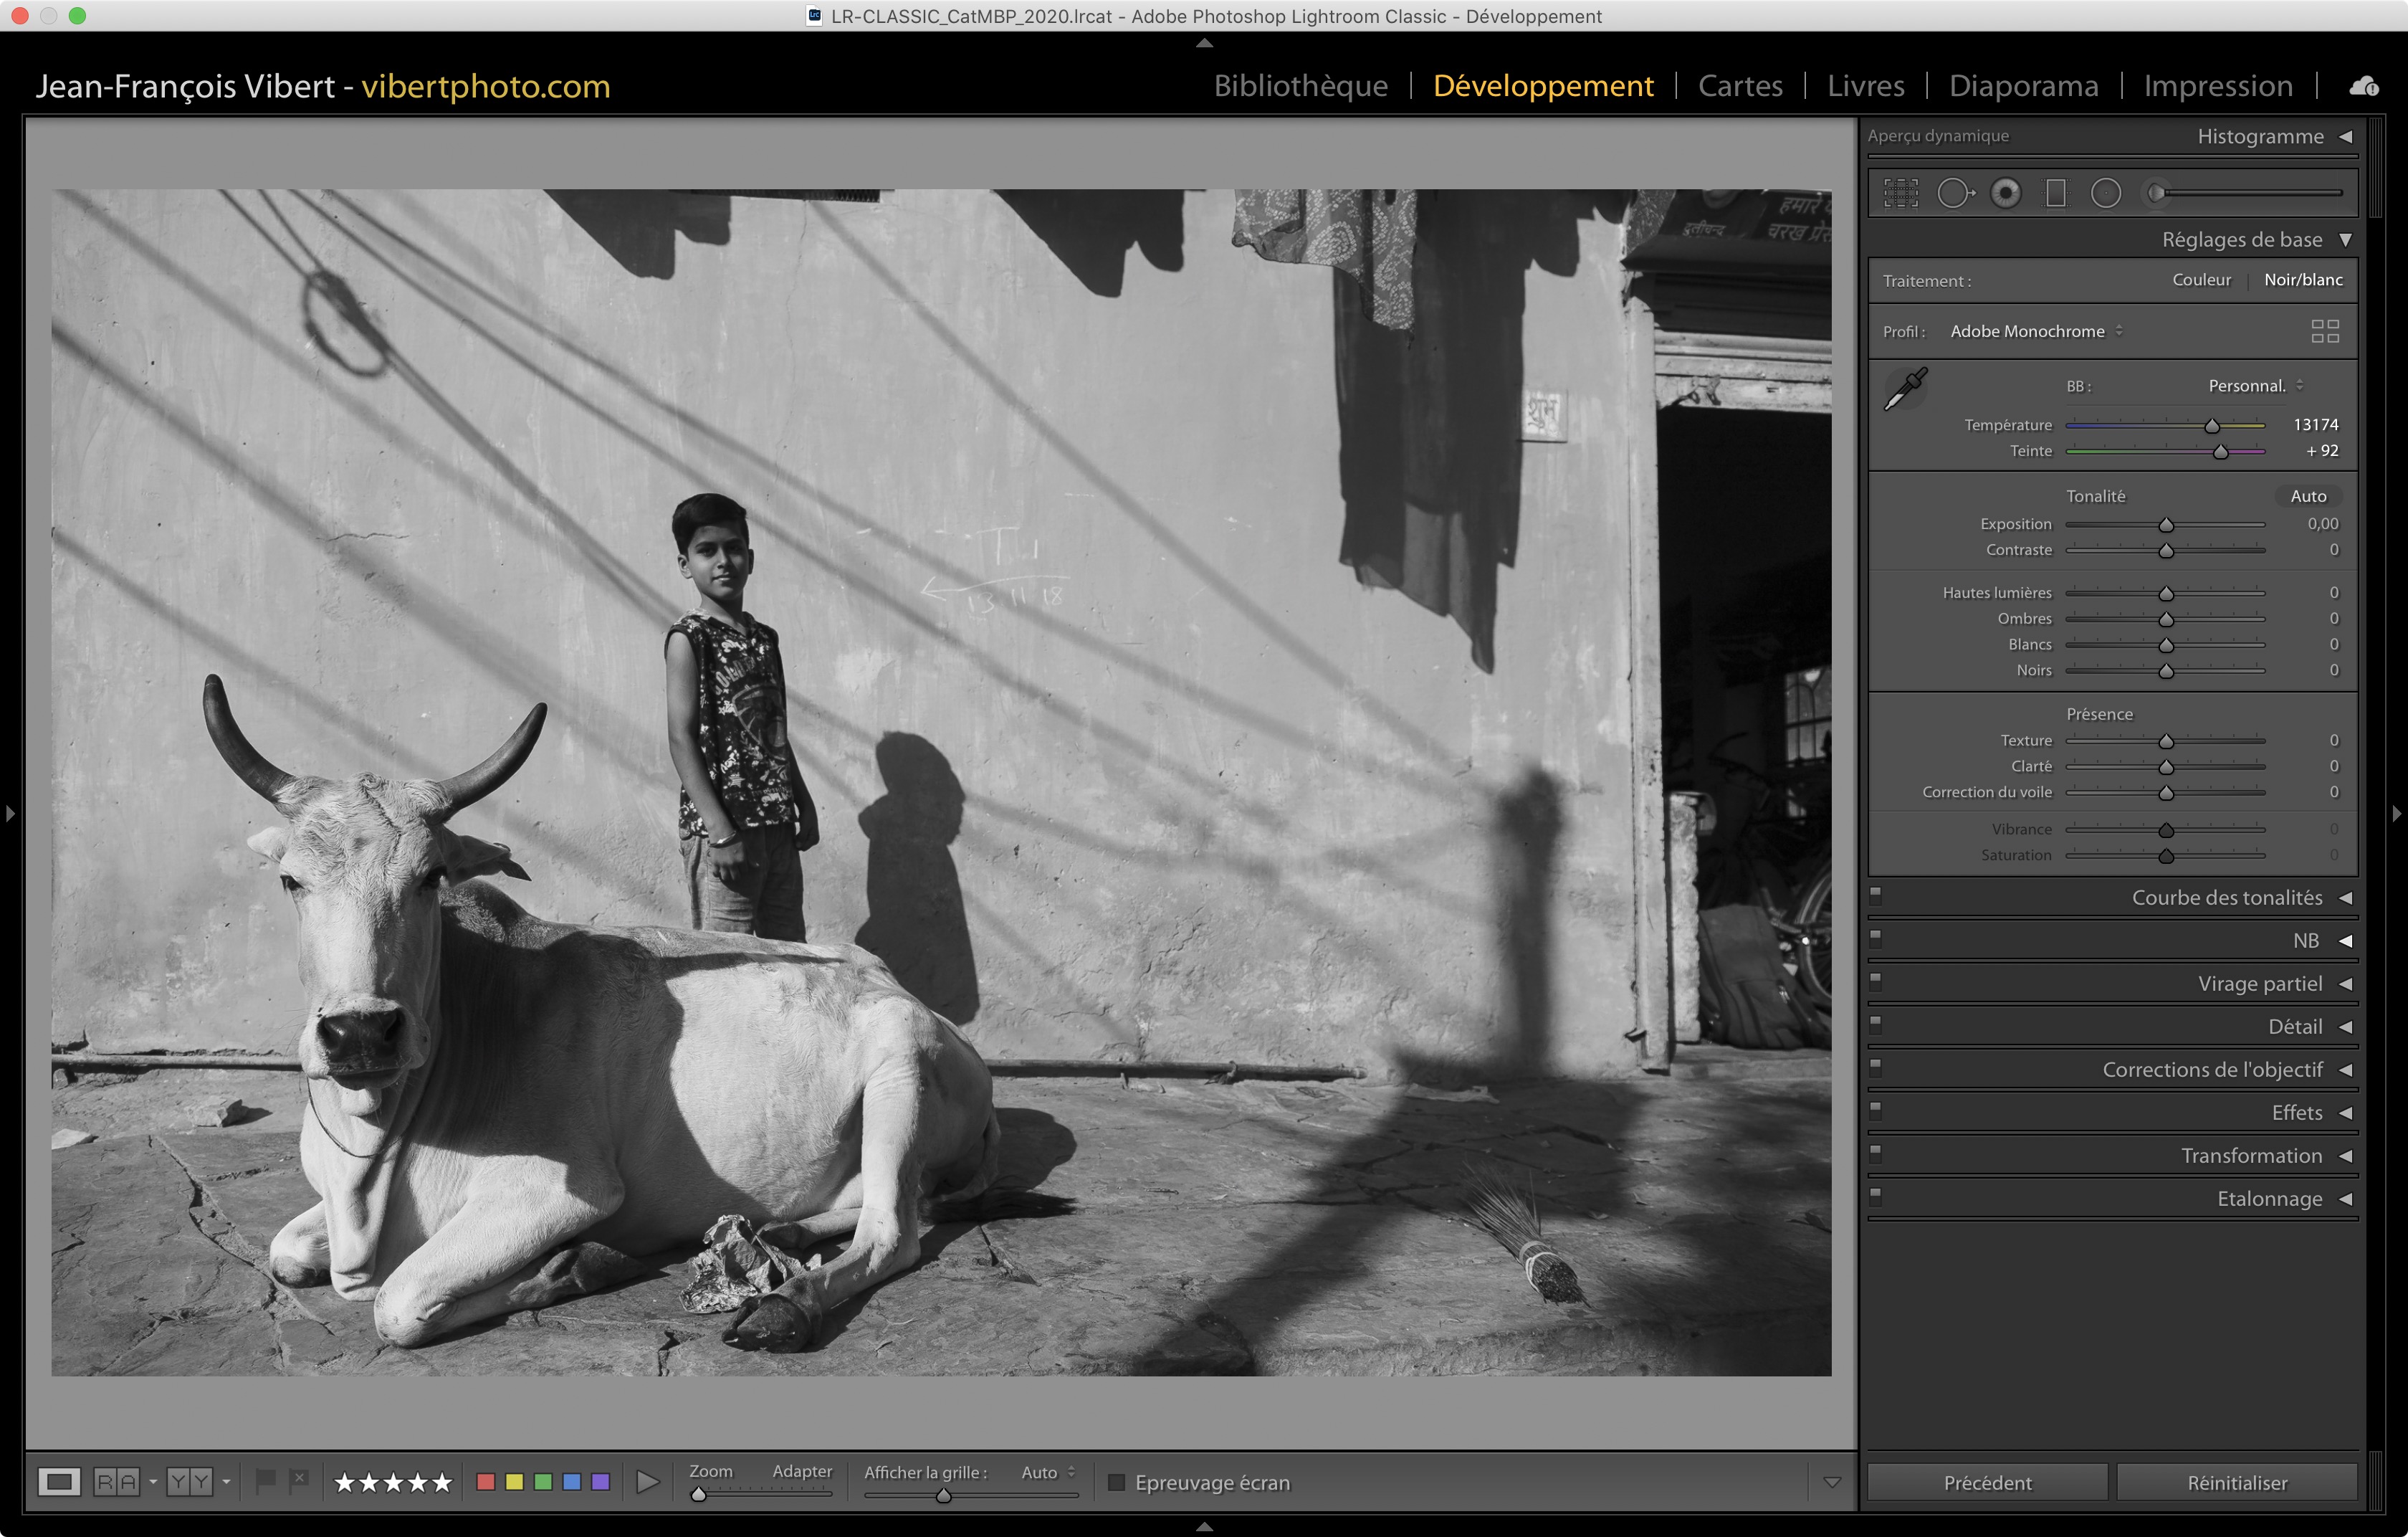Switch to loupe view mode icon
The image size is (2408, 1537).
click(59, 1482)
